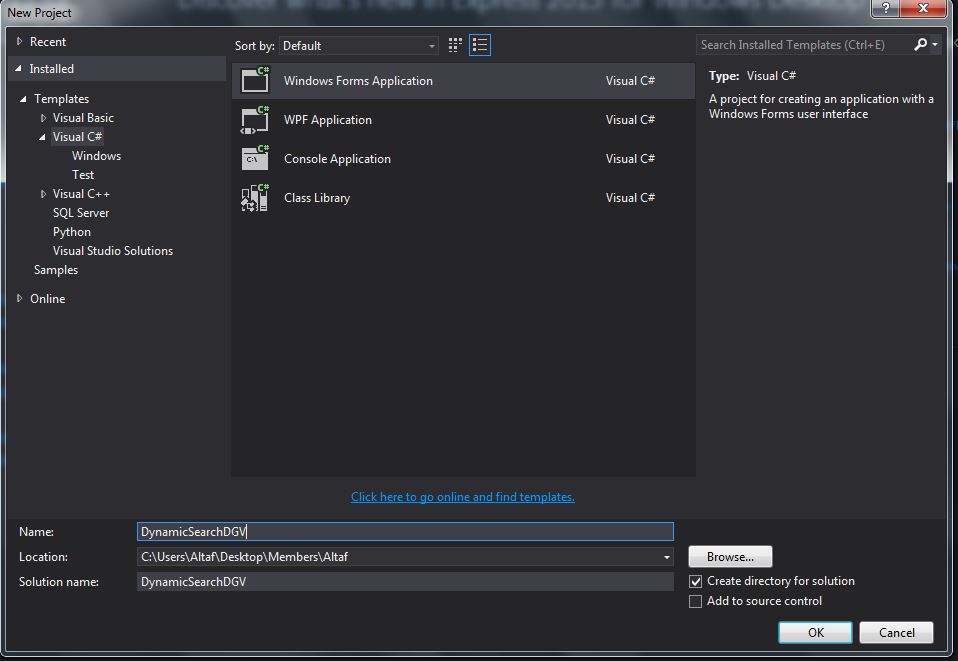Switch to medium icons list view
This screenshot has height=661, width=958.
tap(480, 45)
